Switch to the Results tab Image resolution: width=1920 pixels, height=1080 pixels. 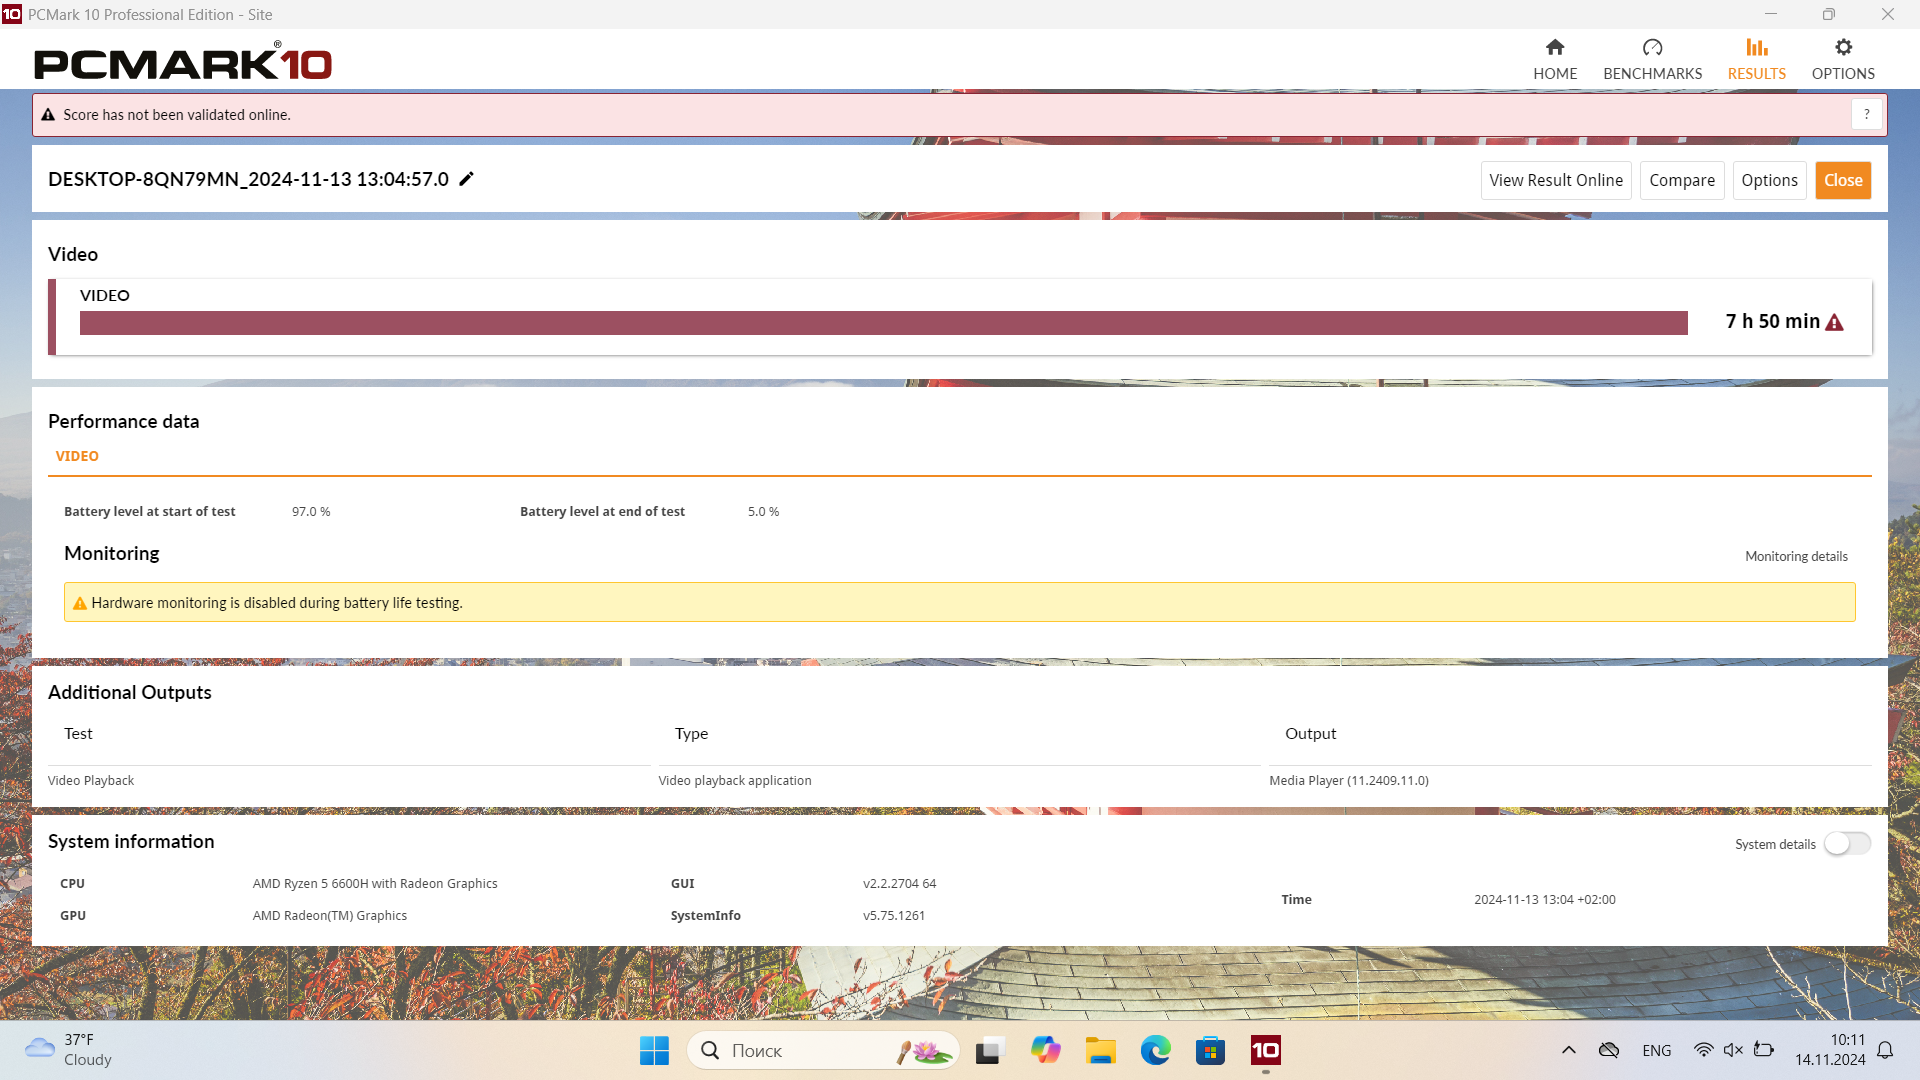(x=1756, y=59)
